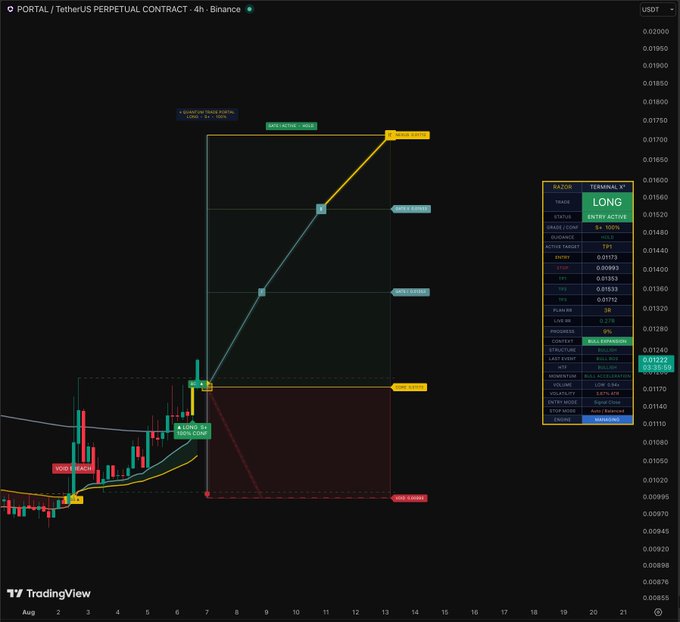The width and height of the screenshot is (680, 622).
Task: Click the small yellow label near August 2
Action: [75, 500]
